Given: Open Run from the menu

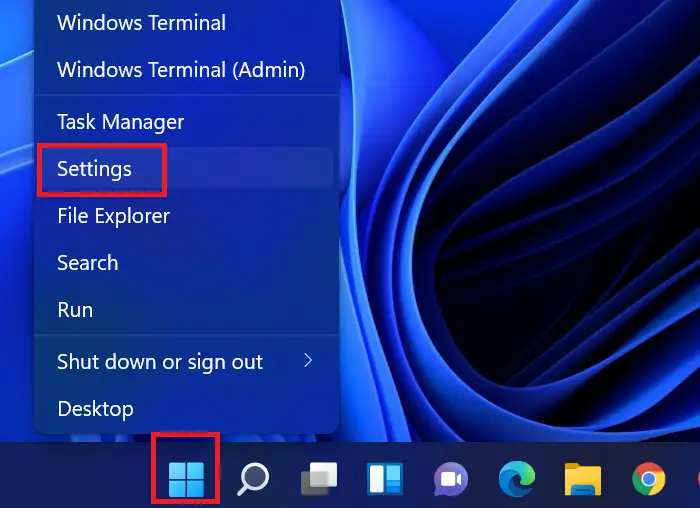Looking at the screenshot, I should pyautogui.click(x=187, y=310).
